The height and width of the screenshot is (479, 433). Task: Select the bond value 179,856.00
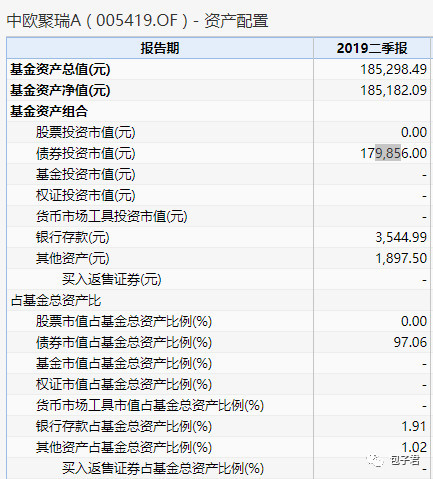tap(393, 153)
